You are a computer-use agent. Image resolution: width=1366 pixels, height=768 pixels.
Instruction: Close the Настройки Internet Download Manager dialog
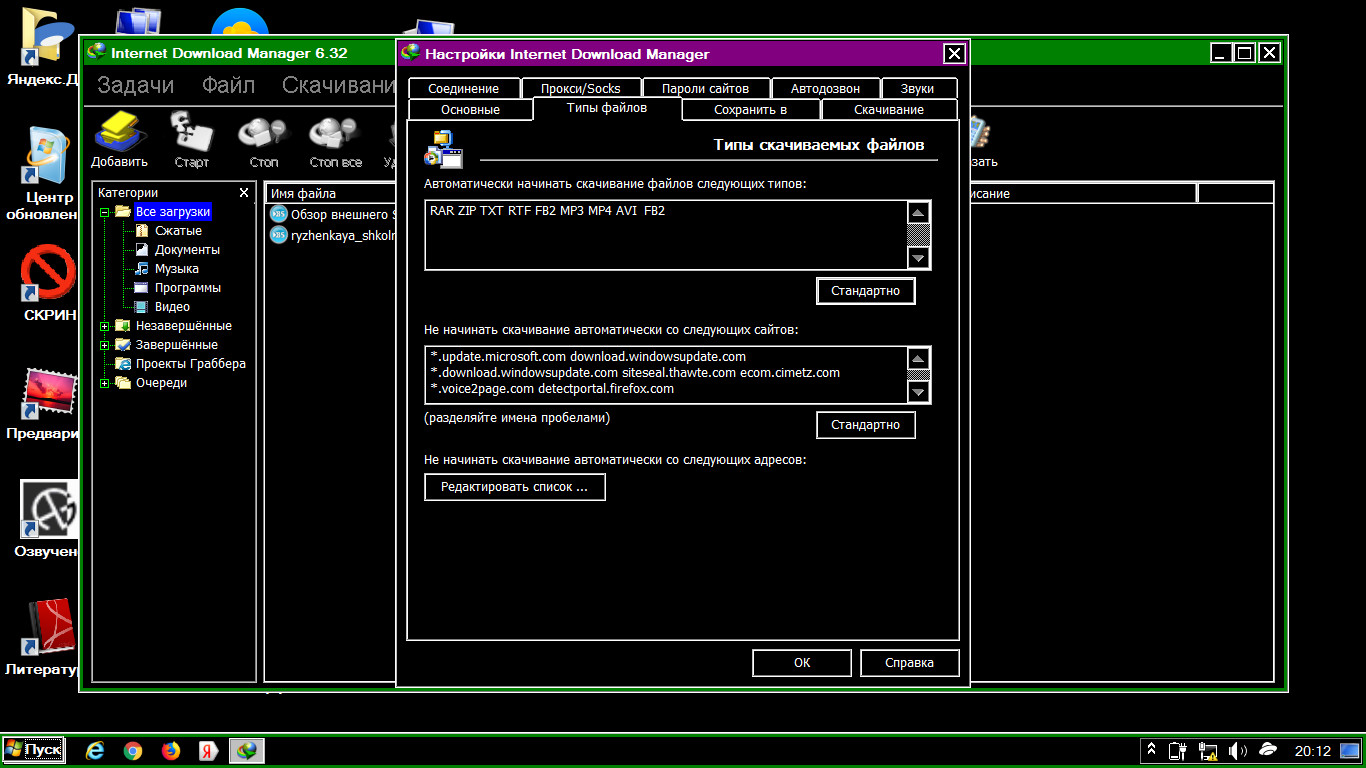[954, 54]
